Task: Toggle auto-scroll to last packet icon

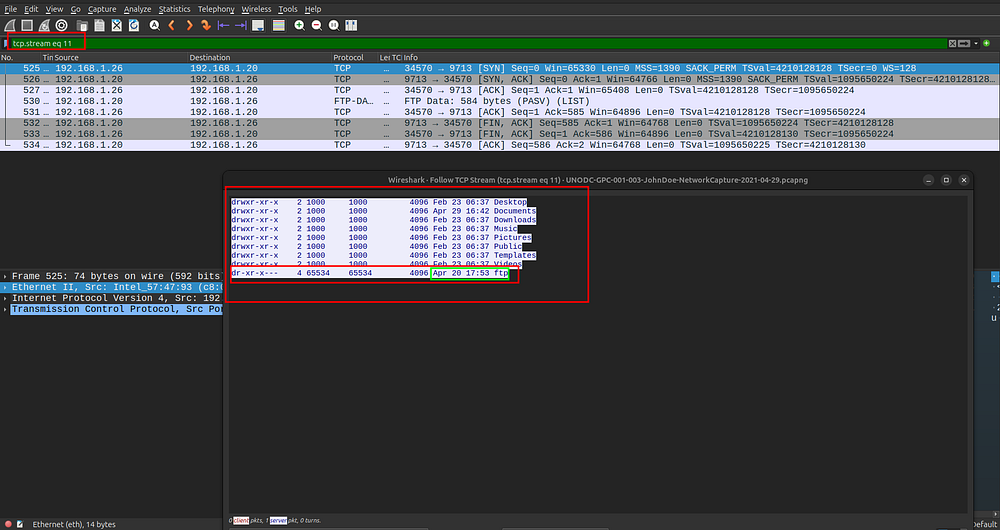Action: coord(259,24)
